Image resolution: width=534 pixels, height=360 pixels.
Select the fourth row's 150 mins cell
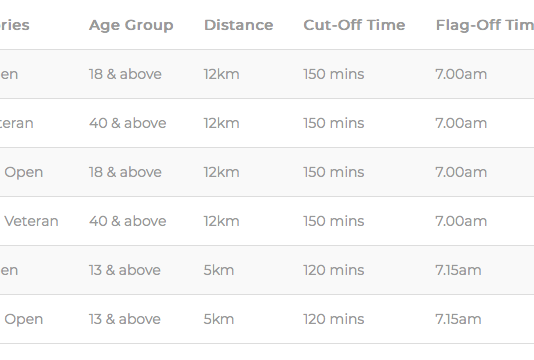334,221
